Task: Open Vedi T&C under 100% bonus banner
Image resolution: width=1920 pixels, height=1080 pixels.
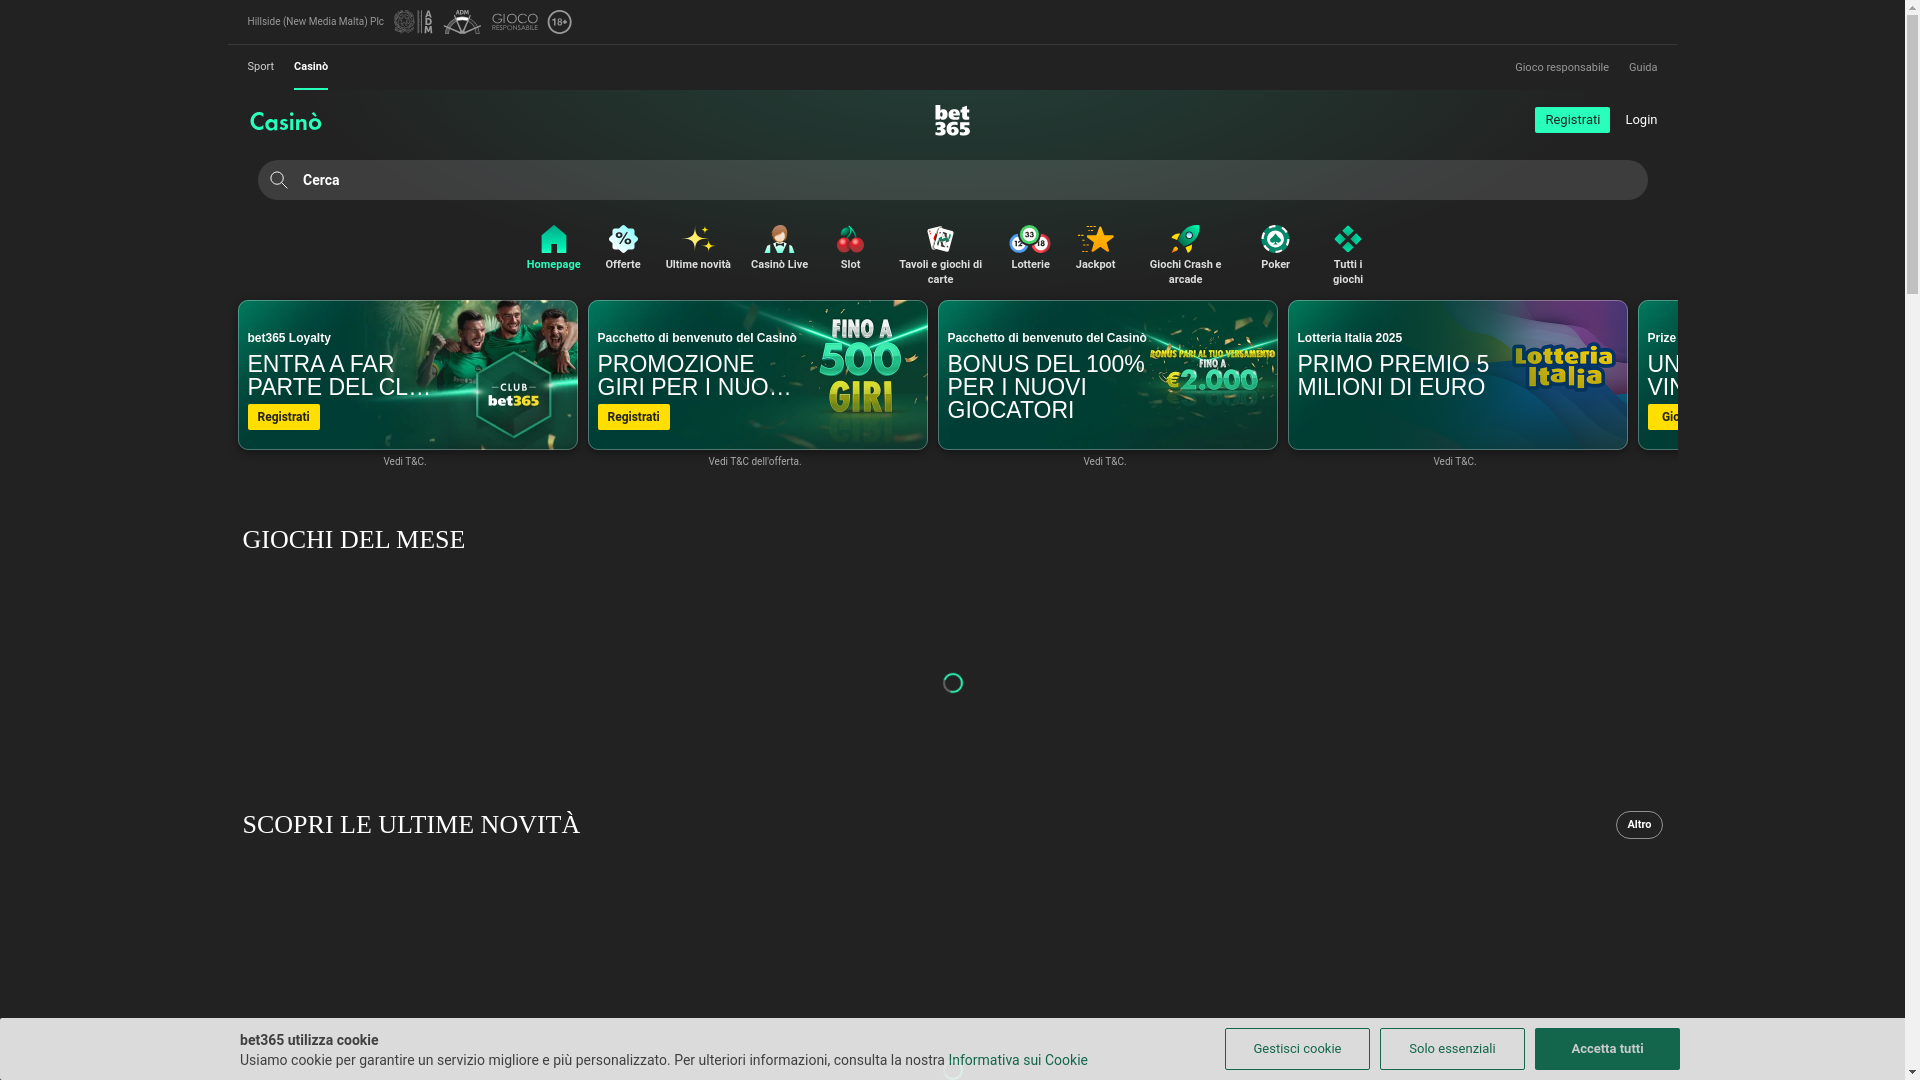Action: click(1105, 462)
